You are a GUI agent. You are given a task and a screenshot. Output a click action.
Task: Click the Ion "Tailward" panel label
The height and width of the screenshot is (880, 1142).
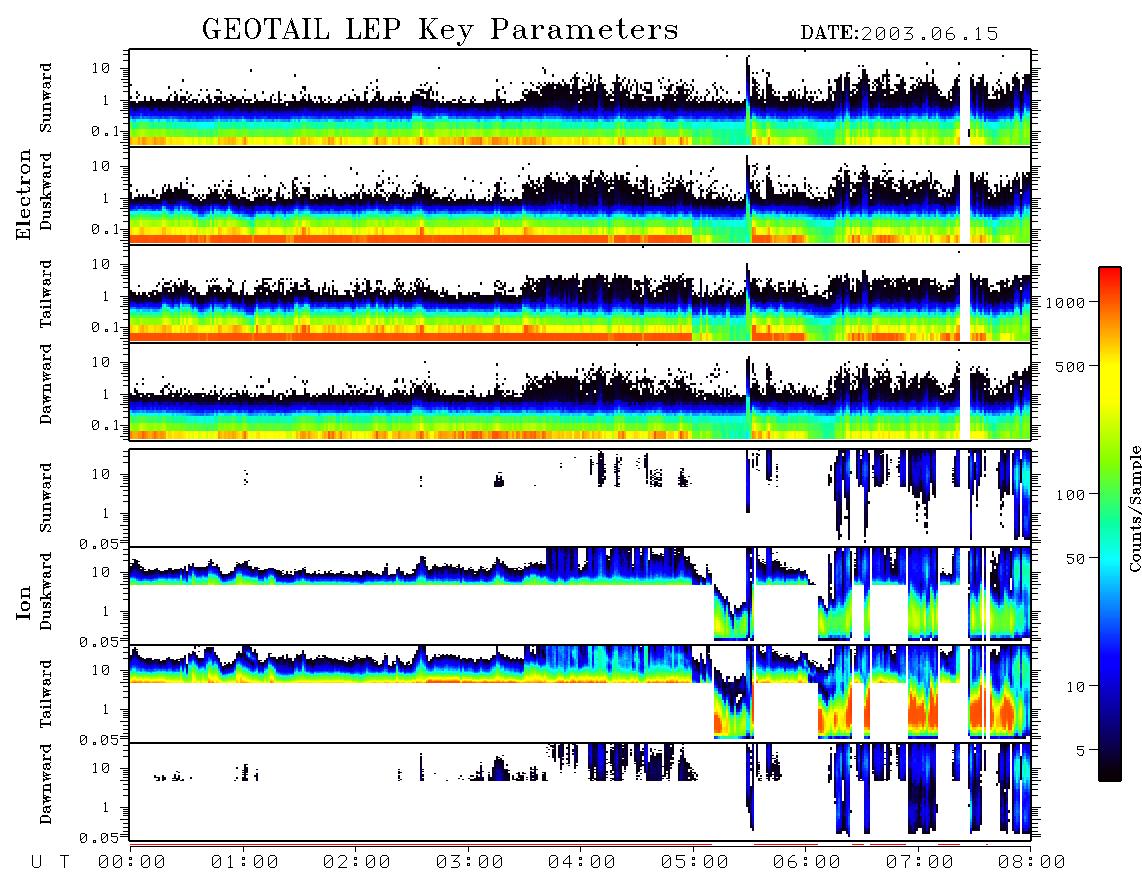[x=46, y=694]
